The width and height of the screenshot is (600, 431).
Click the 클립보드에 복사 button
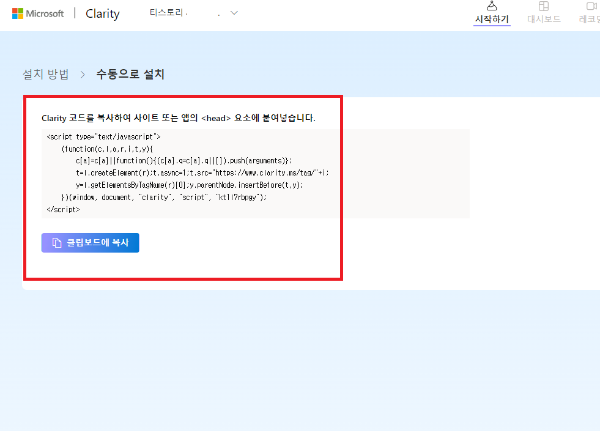(90, 243)
